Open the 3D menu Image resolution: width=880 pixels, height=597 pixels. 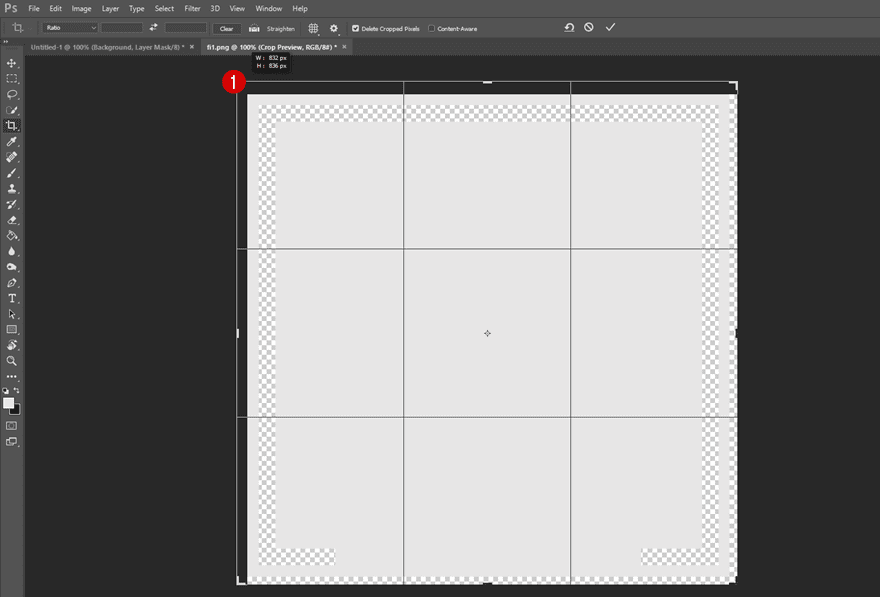coord(215,8)
